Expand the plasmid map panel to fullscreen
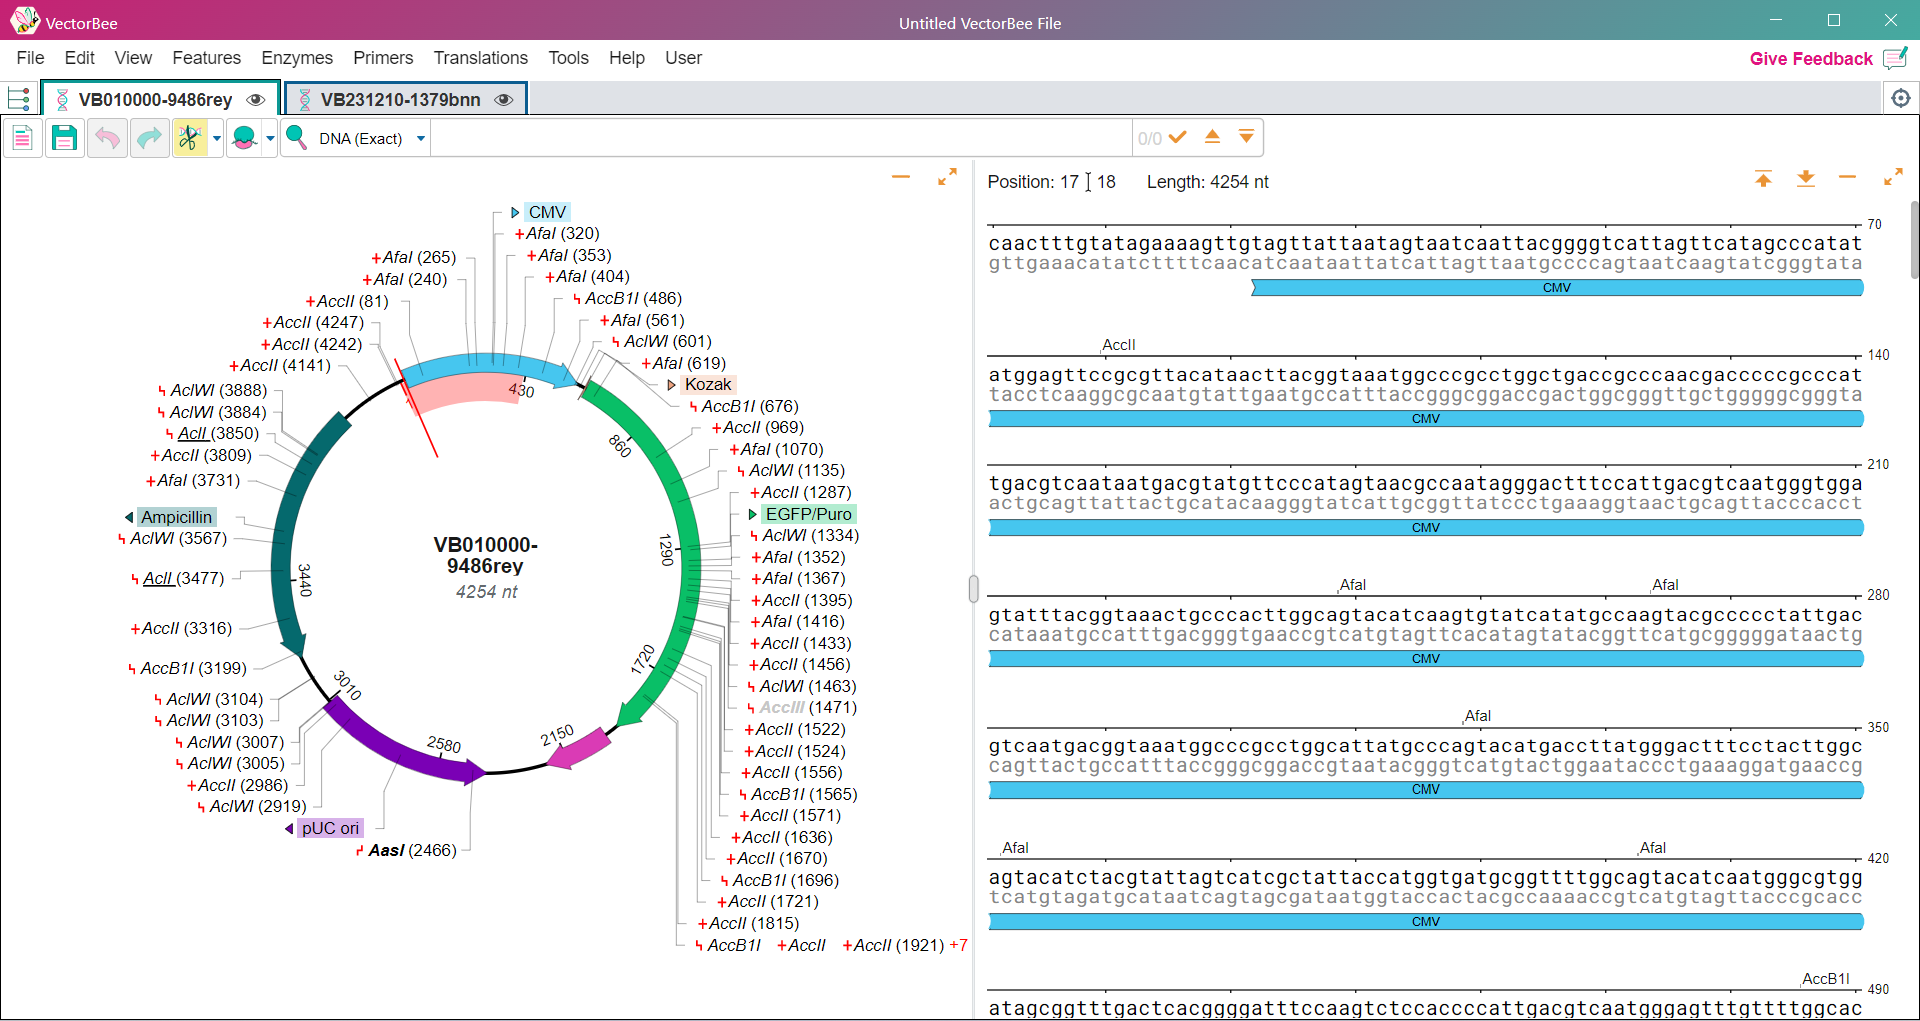Screen dimensions: 1920x1021 (947, 177)
